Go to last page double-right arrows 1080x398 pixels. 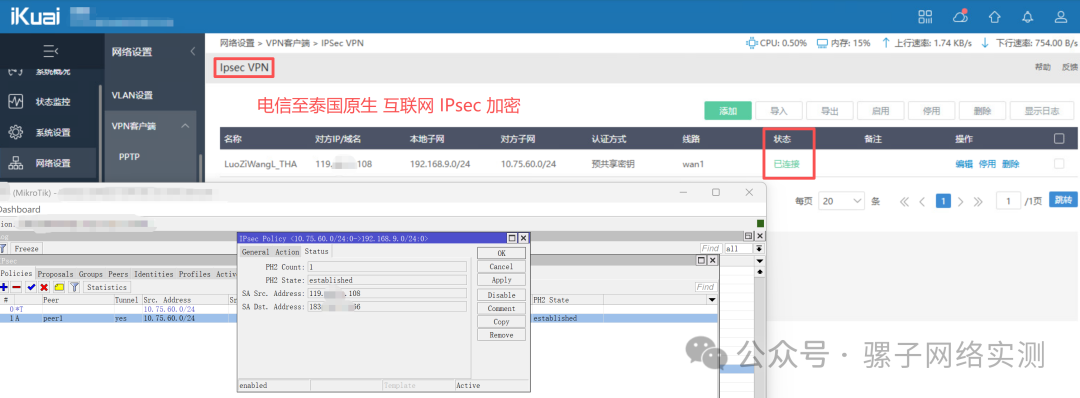[x=978, y=201]
